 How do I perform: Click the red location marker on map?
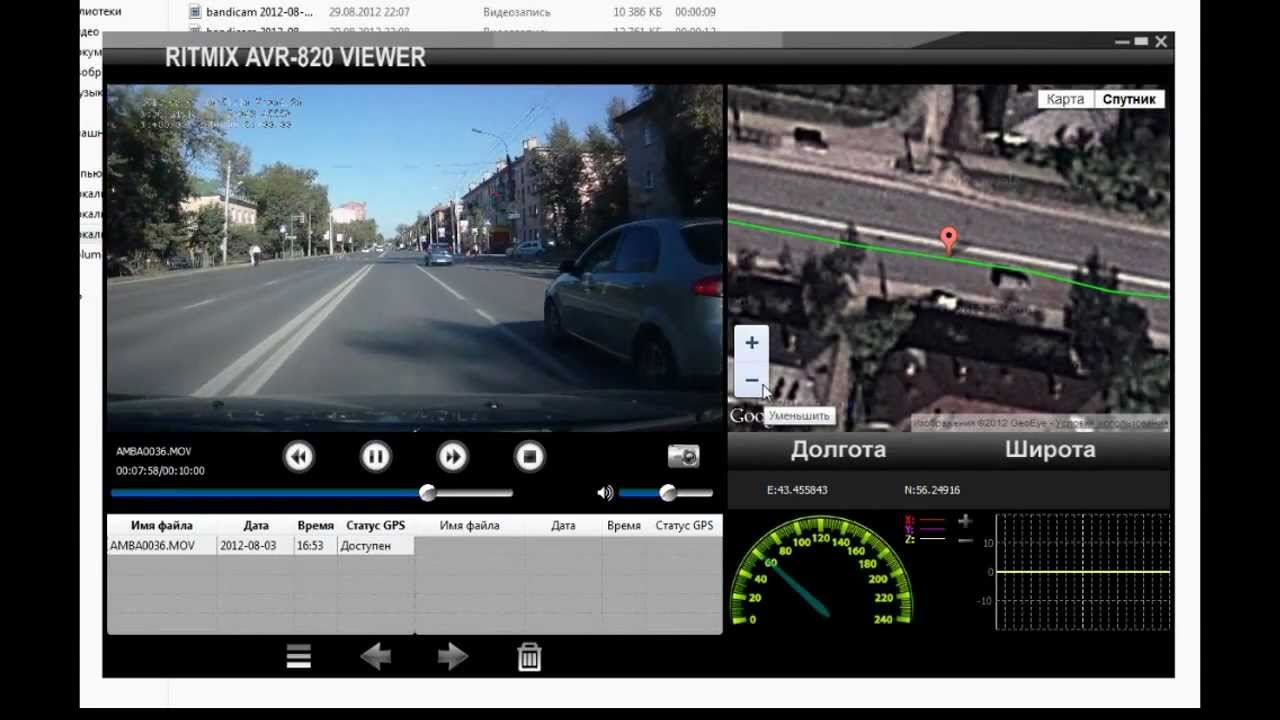pyautogui.click(x=948, y=240)
